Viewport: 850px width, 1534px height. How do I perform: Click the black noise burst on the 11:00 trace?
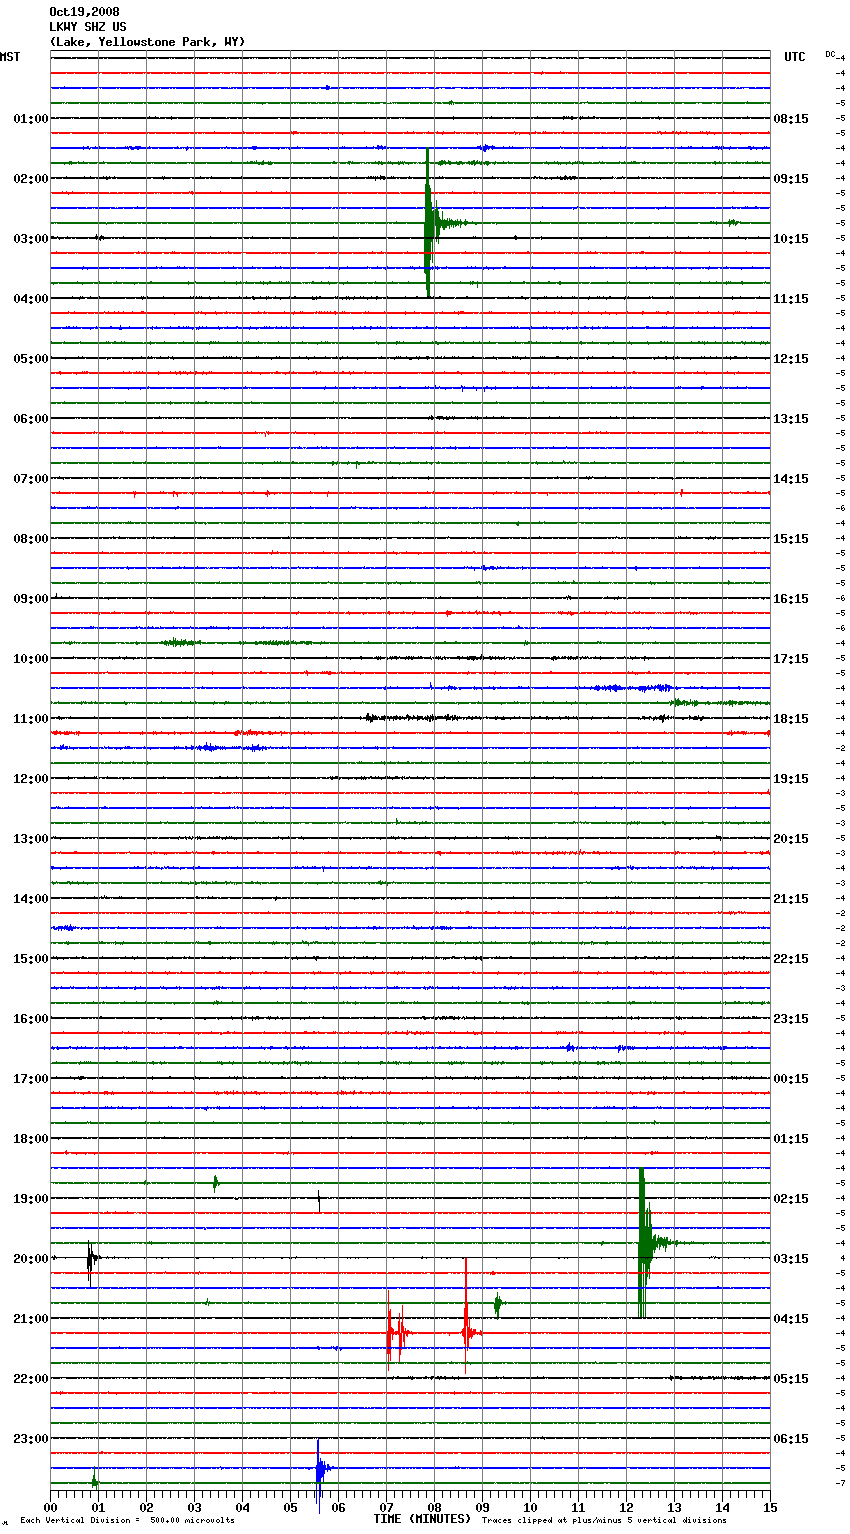pyautogui.click(x=412, y=718)
